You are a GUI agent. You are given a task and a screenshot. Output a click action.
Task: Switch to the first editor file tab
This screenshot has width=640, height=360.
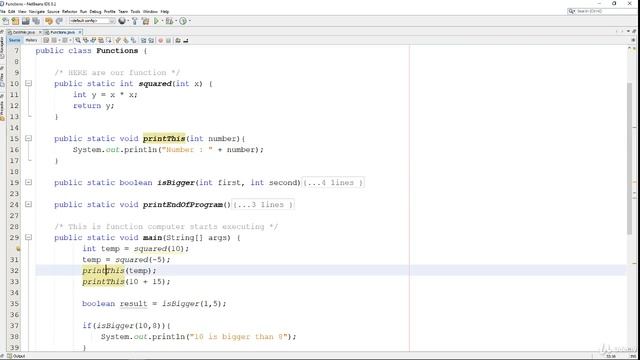[x=24, y=32]
